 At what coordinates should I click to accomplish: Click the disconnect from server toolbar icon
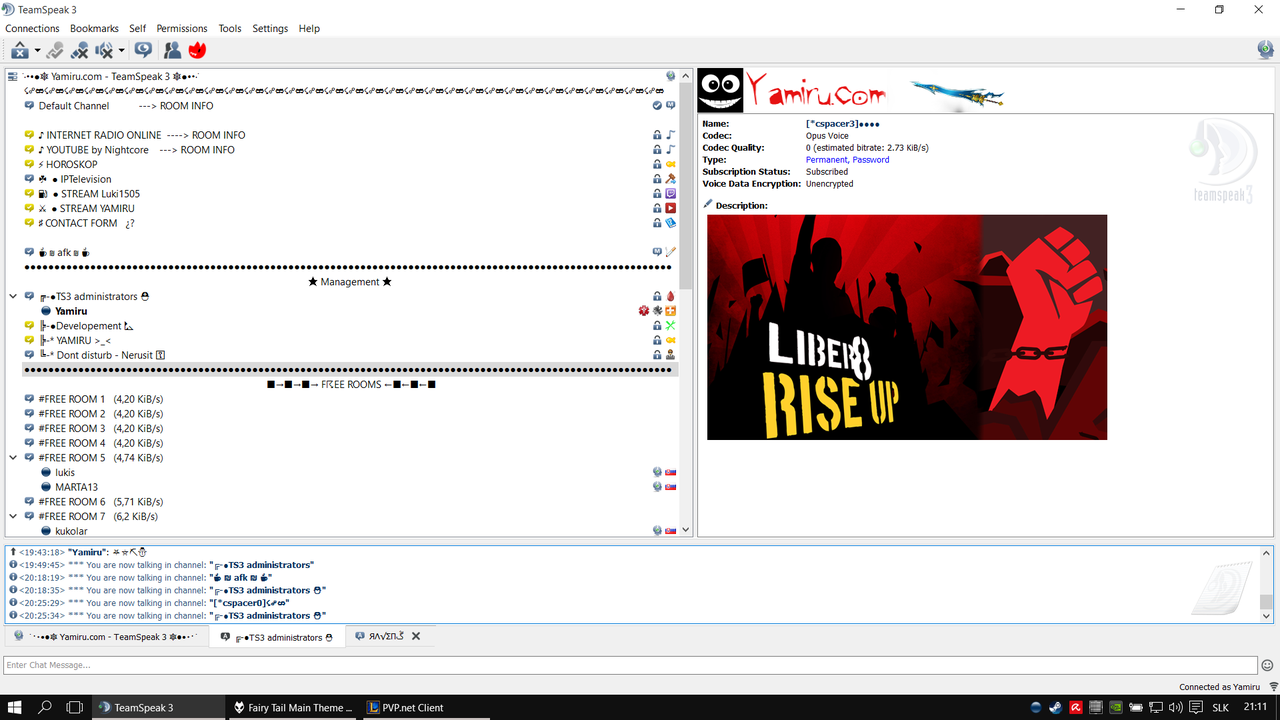20,50
